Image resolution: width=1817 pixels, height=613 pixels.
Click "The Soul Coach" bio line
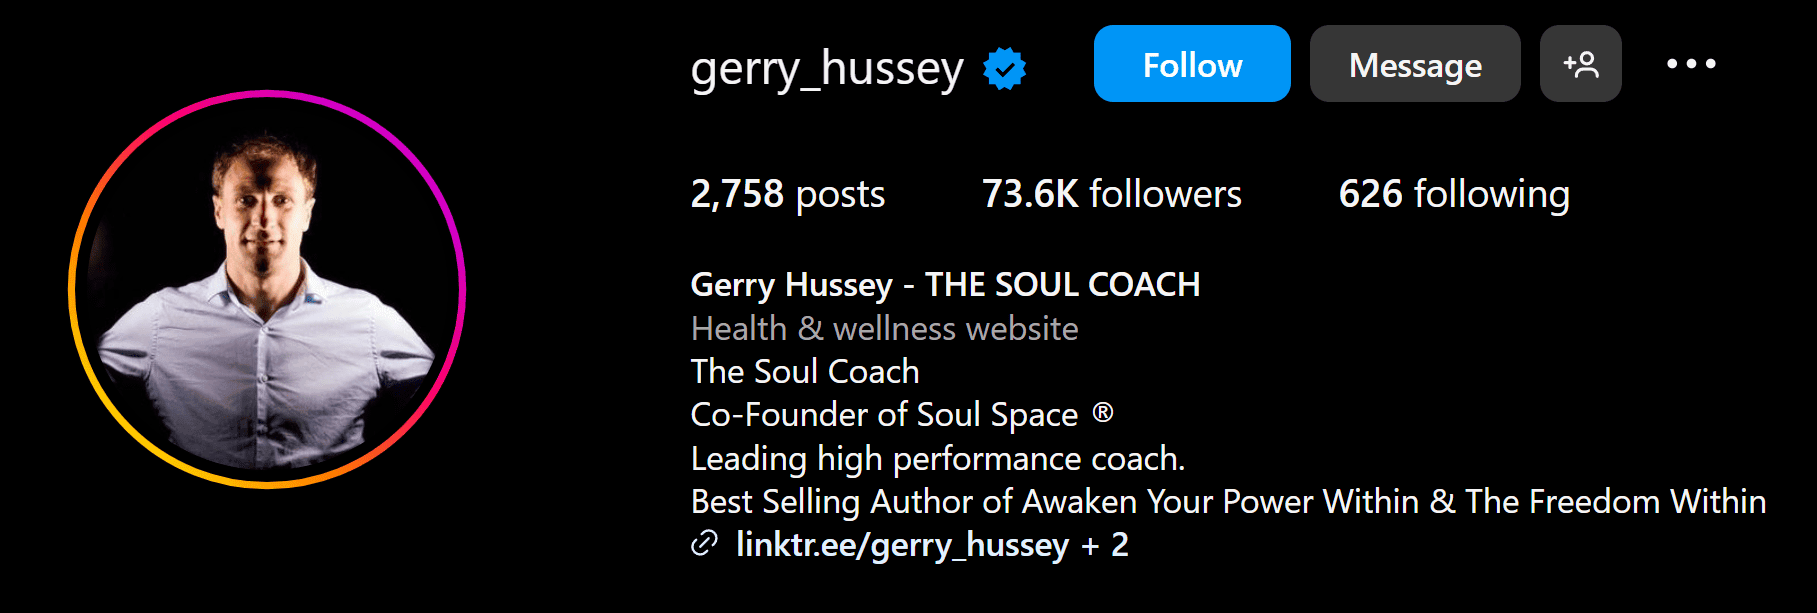coord(805,372)
